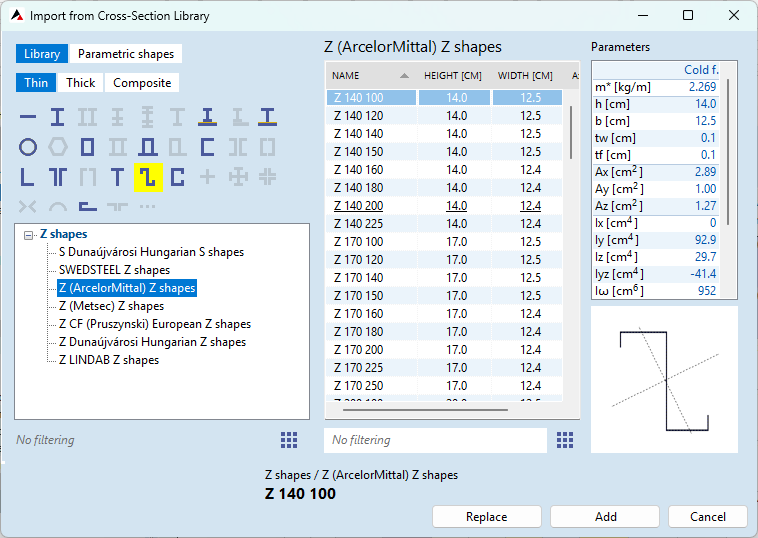Viewport: 758px width, 538px height.
Task: Click the section table horizontal scrollbar
Action: [425, 410]
